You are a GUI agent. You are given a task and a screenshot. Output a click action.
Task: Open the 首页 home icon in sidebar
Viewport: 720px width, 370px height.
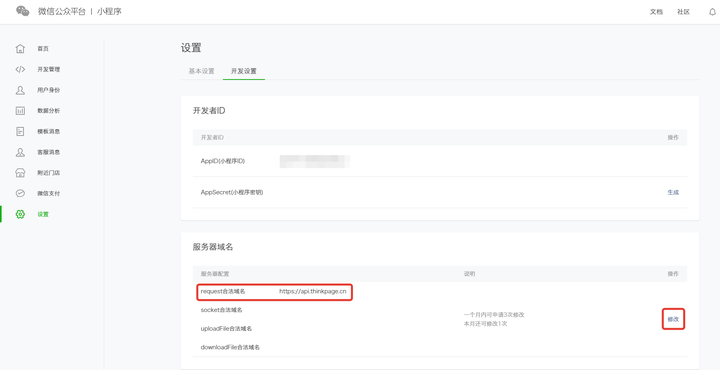(x=20, y=49)
